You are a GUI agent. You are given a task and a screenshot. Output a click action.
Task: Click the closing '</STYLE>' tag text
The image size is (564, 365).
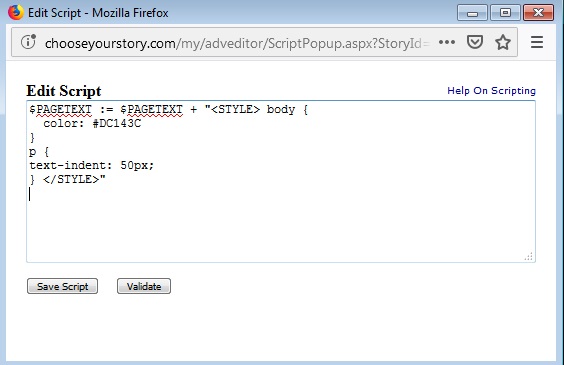(x=71, y=179)
